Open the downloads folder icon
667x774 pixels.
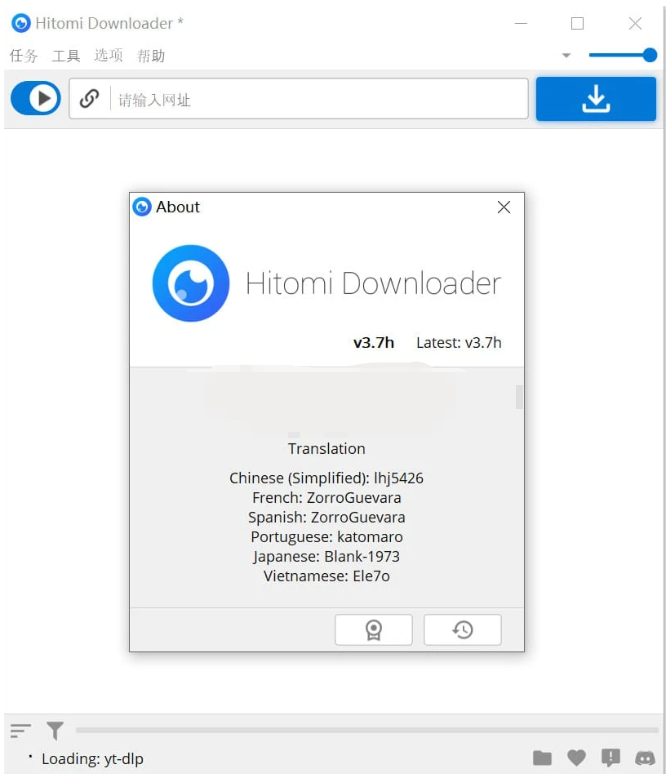point(542,758)
